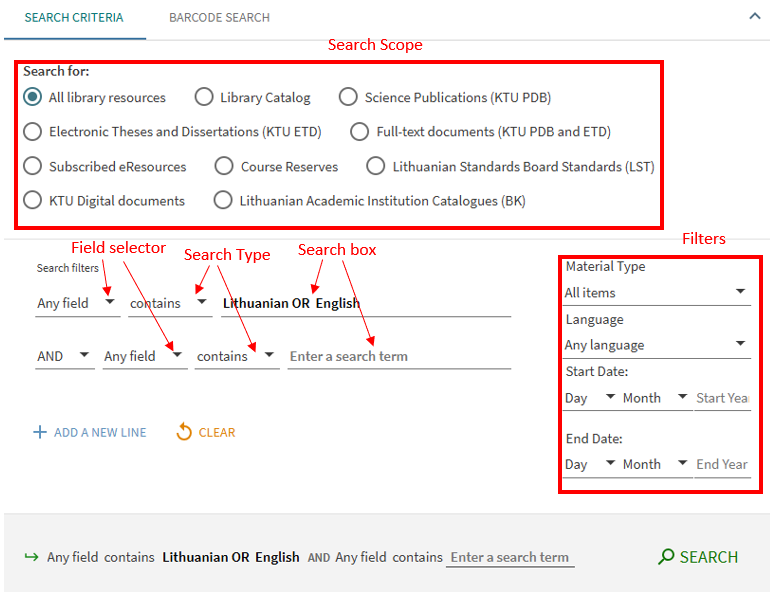Click the magnifier Search icon
The width and height of the screenshot is (770, 592).
pos(666,557)
